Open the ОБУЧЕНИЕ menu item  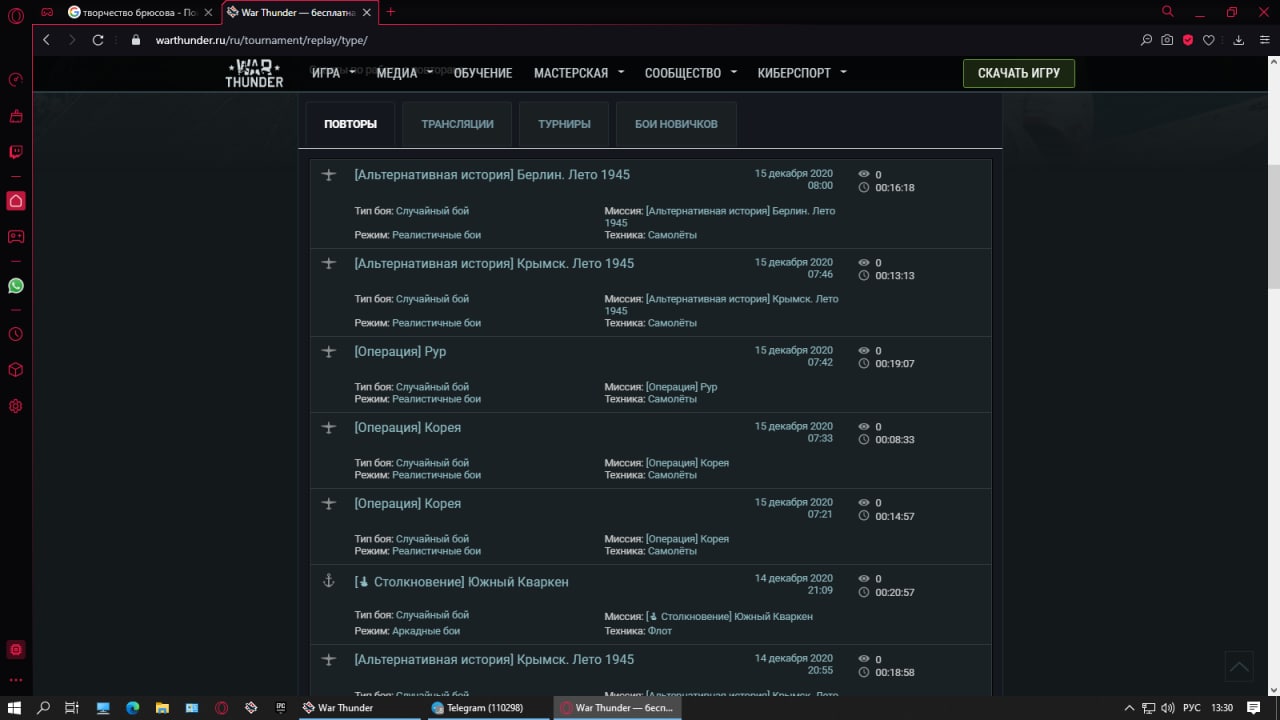pos(483,73)
